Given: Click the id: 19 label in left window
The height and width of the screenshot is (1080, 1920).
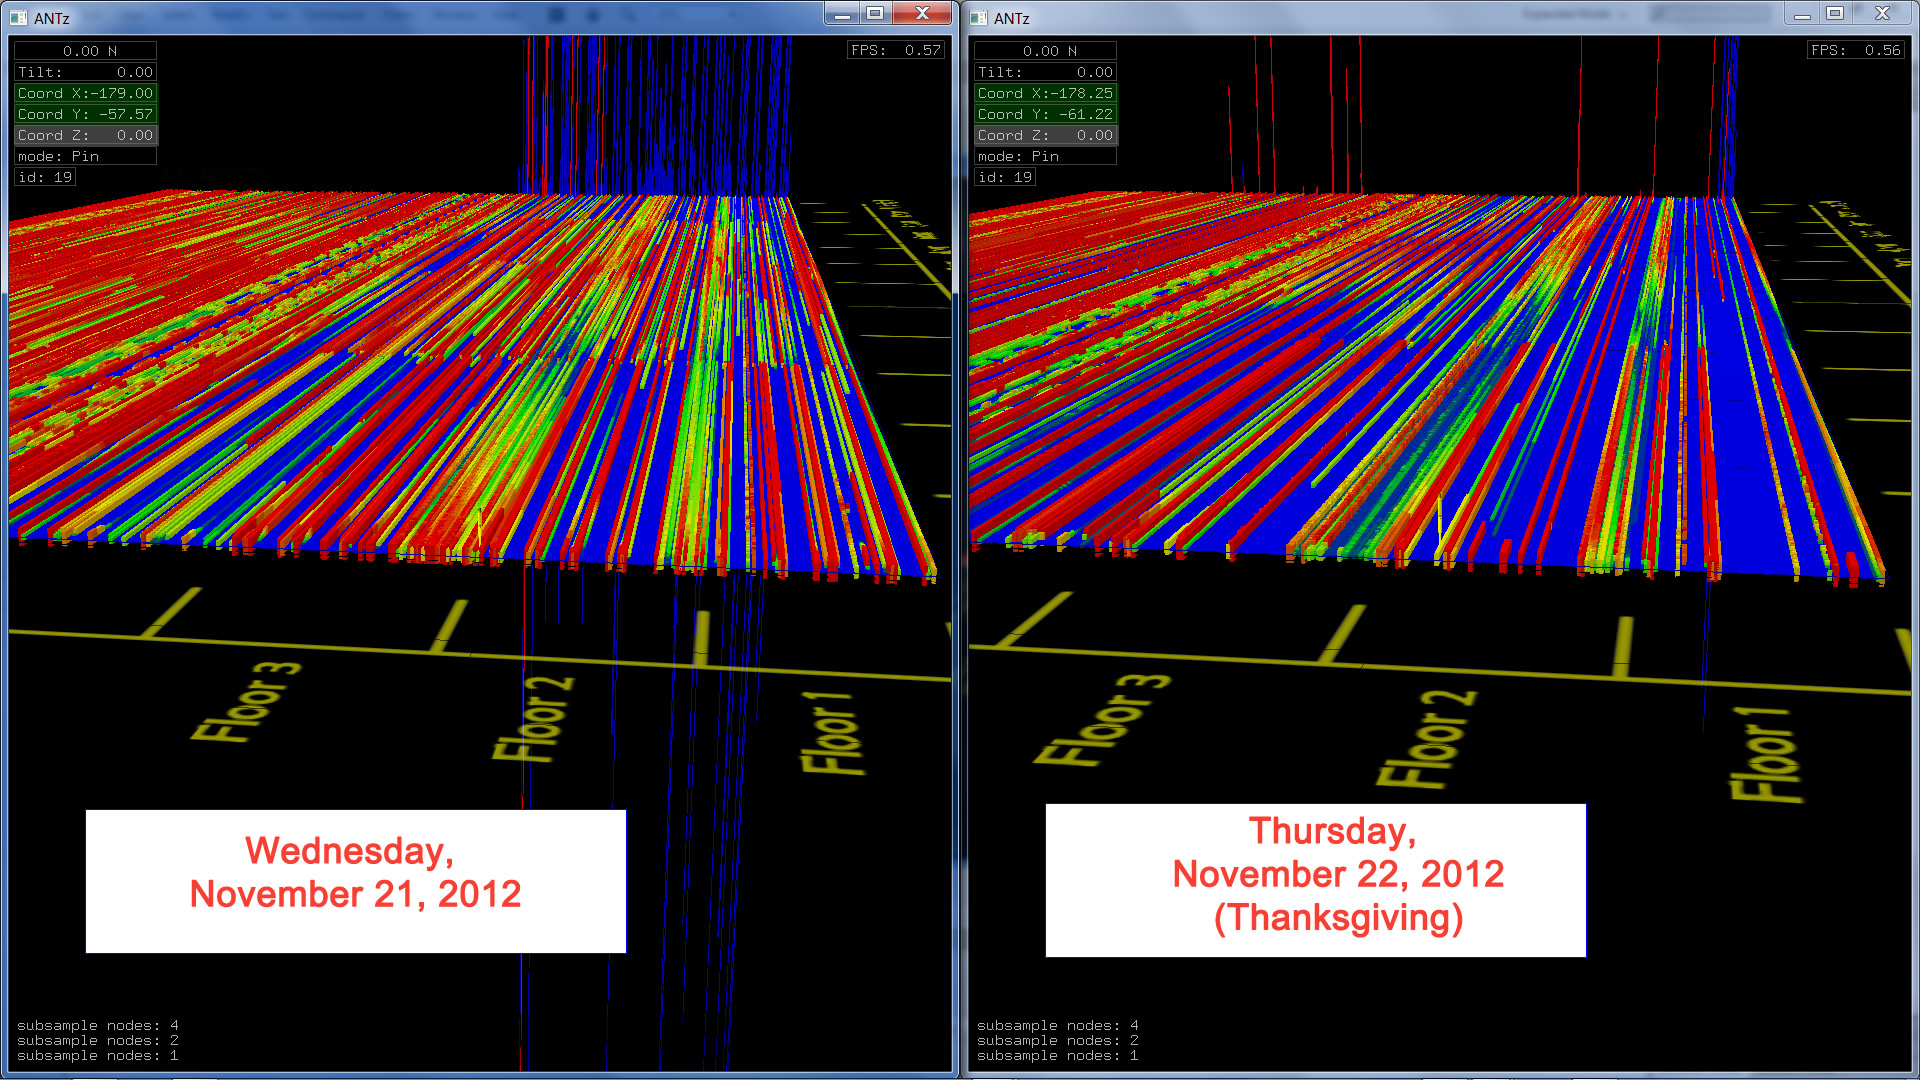Looking at the screenshot, I should [x=45, y=177].
